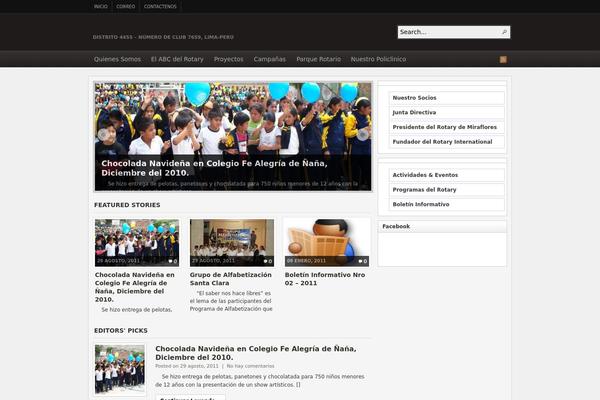Open Quienes Somos menu
The height and width of the screenshot is (400, 600).
pyautogui.click(x=117, y=59)
